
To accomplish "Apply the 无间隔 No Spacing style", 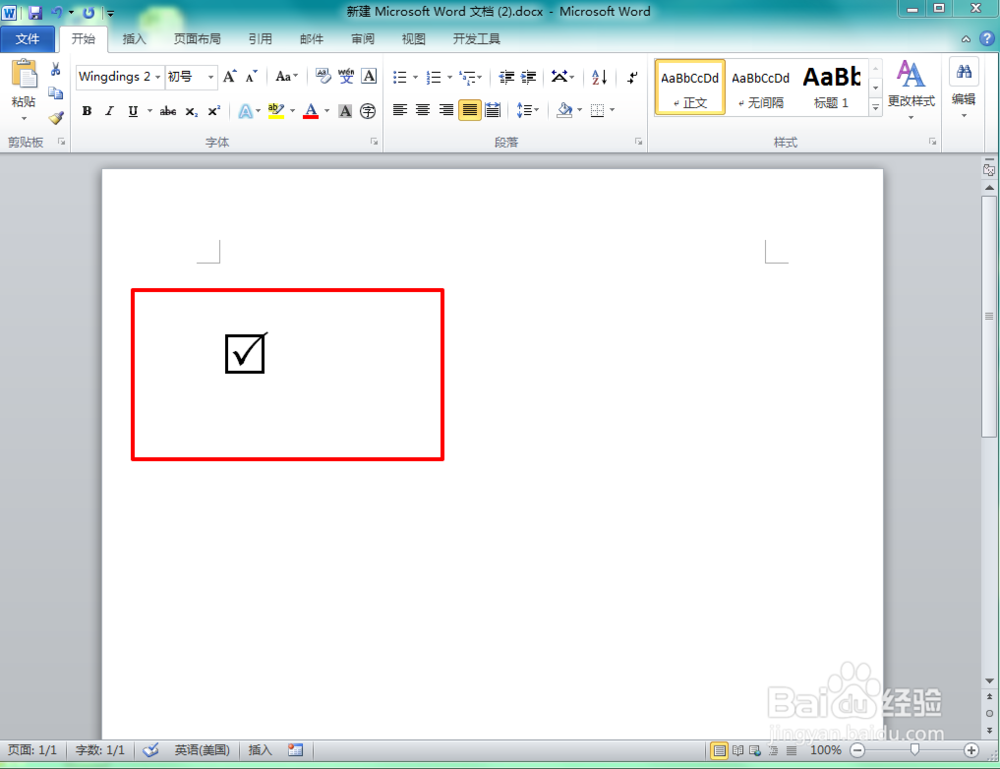I will click(760, 87).
